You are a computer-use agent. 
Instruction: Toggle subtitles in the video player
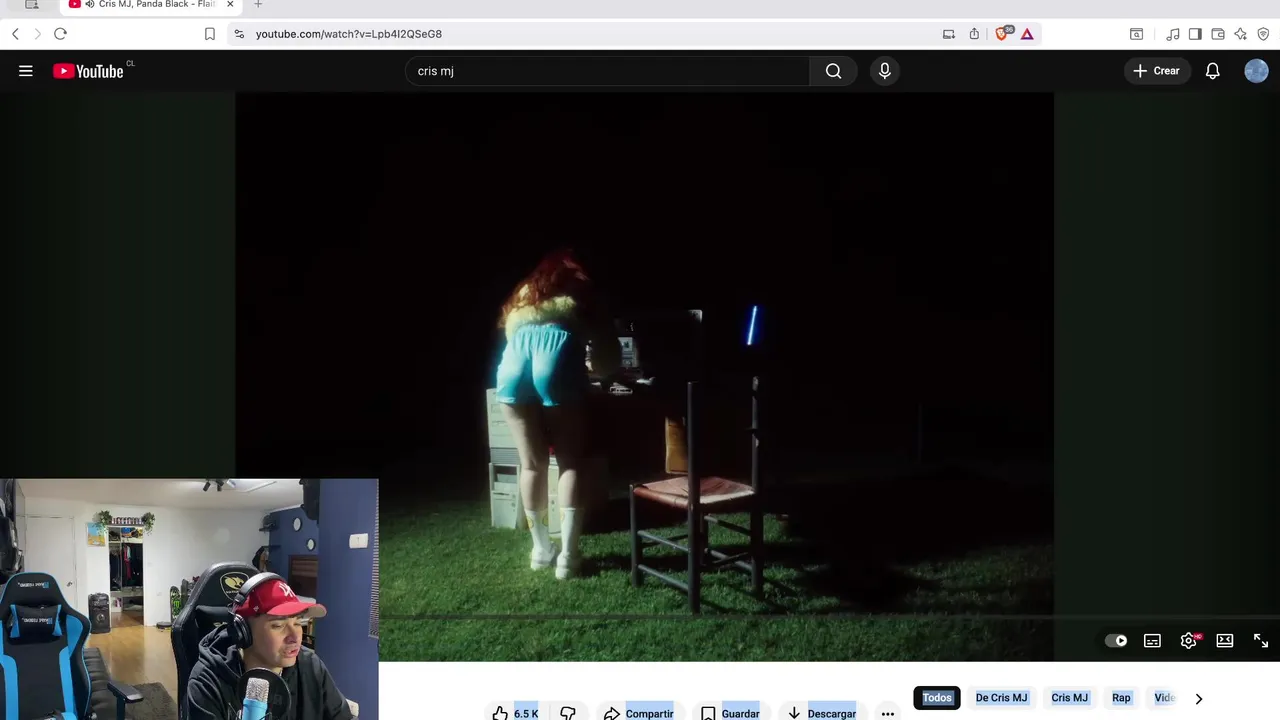point(1152,641)
